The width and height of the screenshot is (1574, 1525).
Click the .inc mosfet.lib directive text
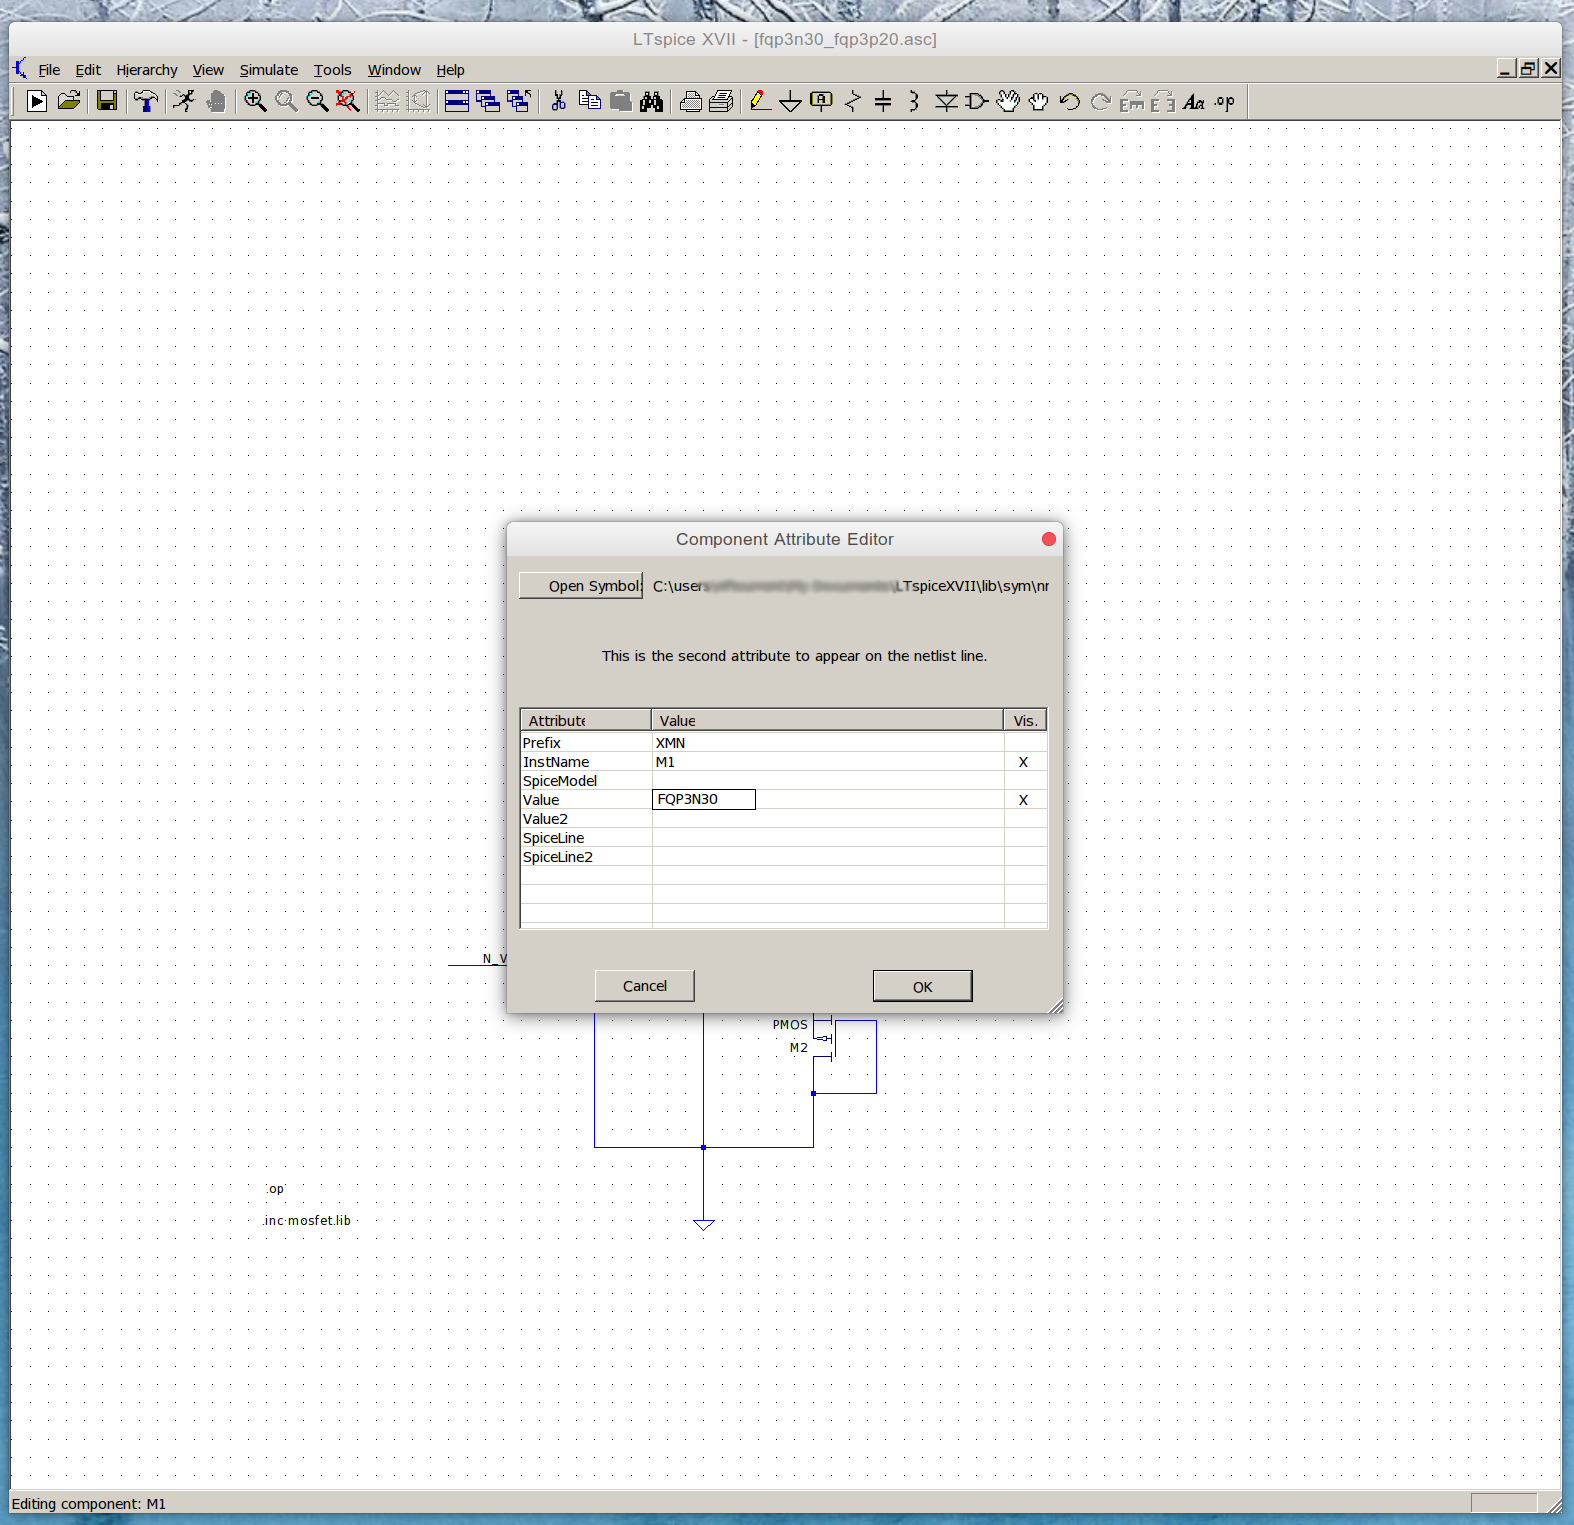coord(307,1220)
